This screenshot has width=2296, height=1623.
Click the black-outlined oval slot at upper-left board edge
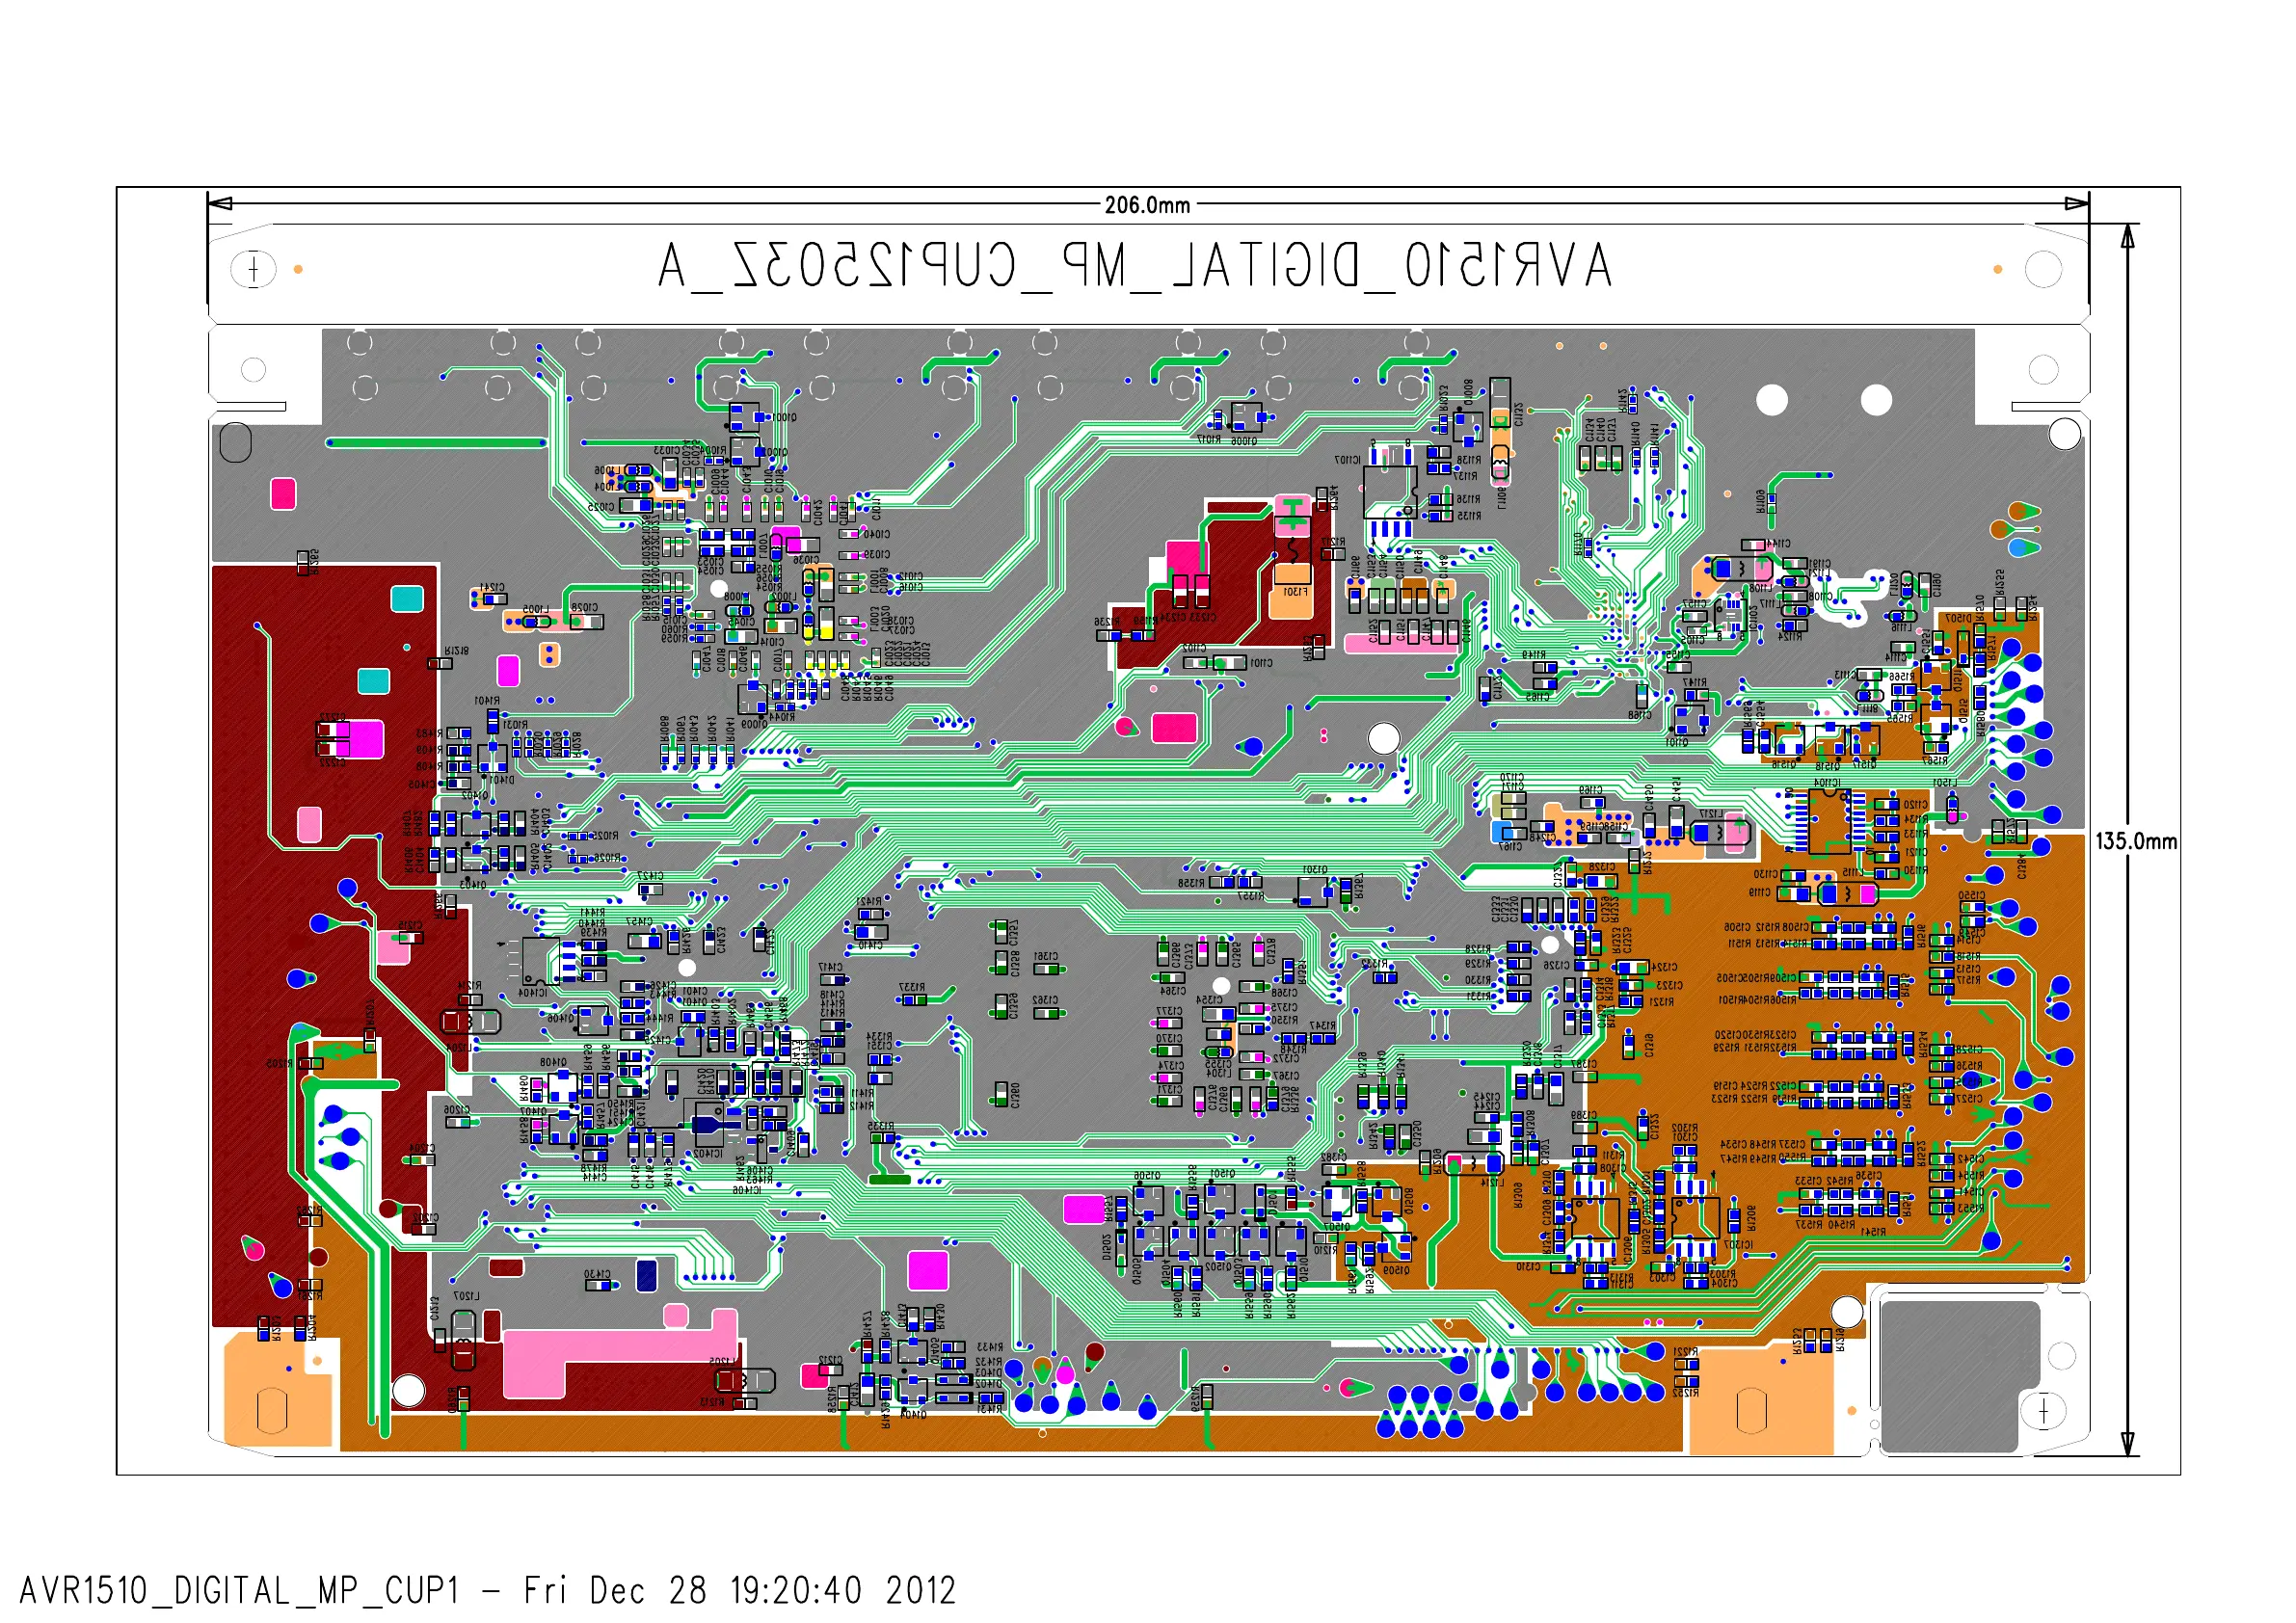(235, 442)
